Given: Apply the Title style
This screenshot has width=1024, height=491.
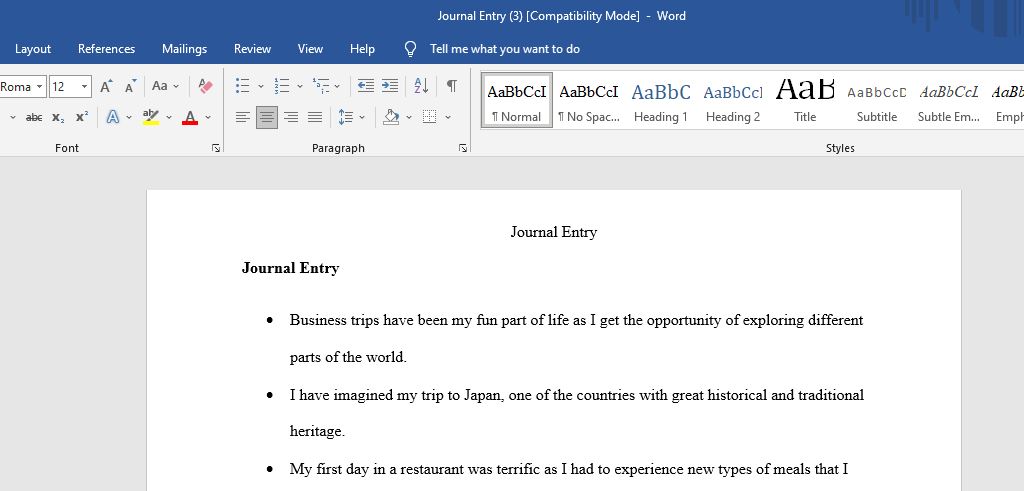Looking at the screenshot, I should (805, 101).
